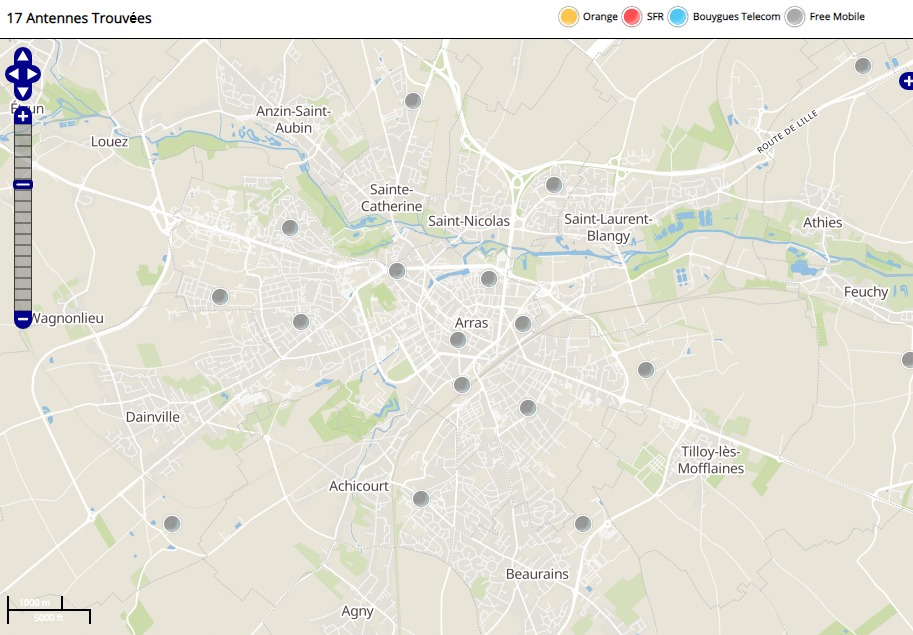Toggle the Orange operator legend circle
This screenshot has width=913, height=635.
click(x=568, y=17)
